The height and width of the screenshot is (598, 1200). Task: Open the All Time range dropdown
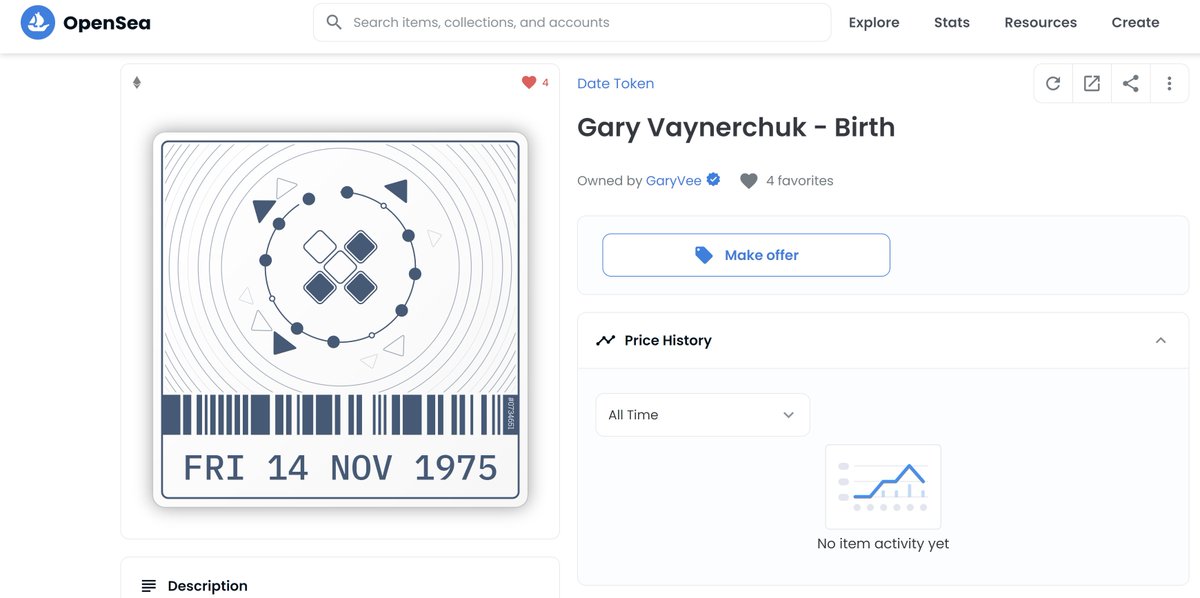(703, 415)
